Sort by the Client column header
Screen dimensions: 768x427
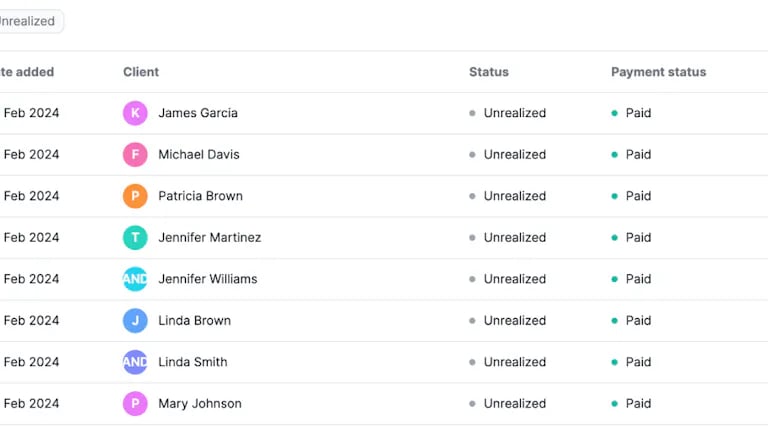141,72
